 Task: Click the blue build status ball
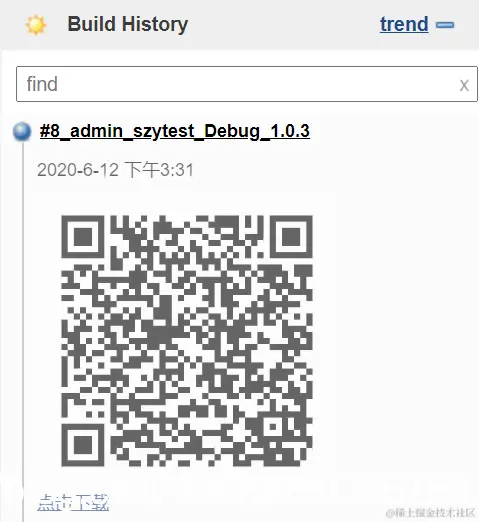[22, 131]
